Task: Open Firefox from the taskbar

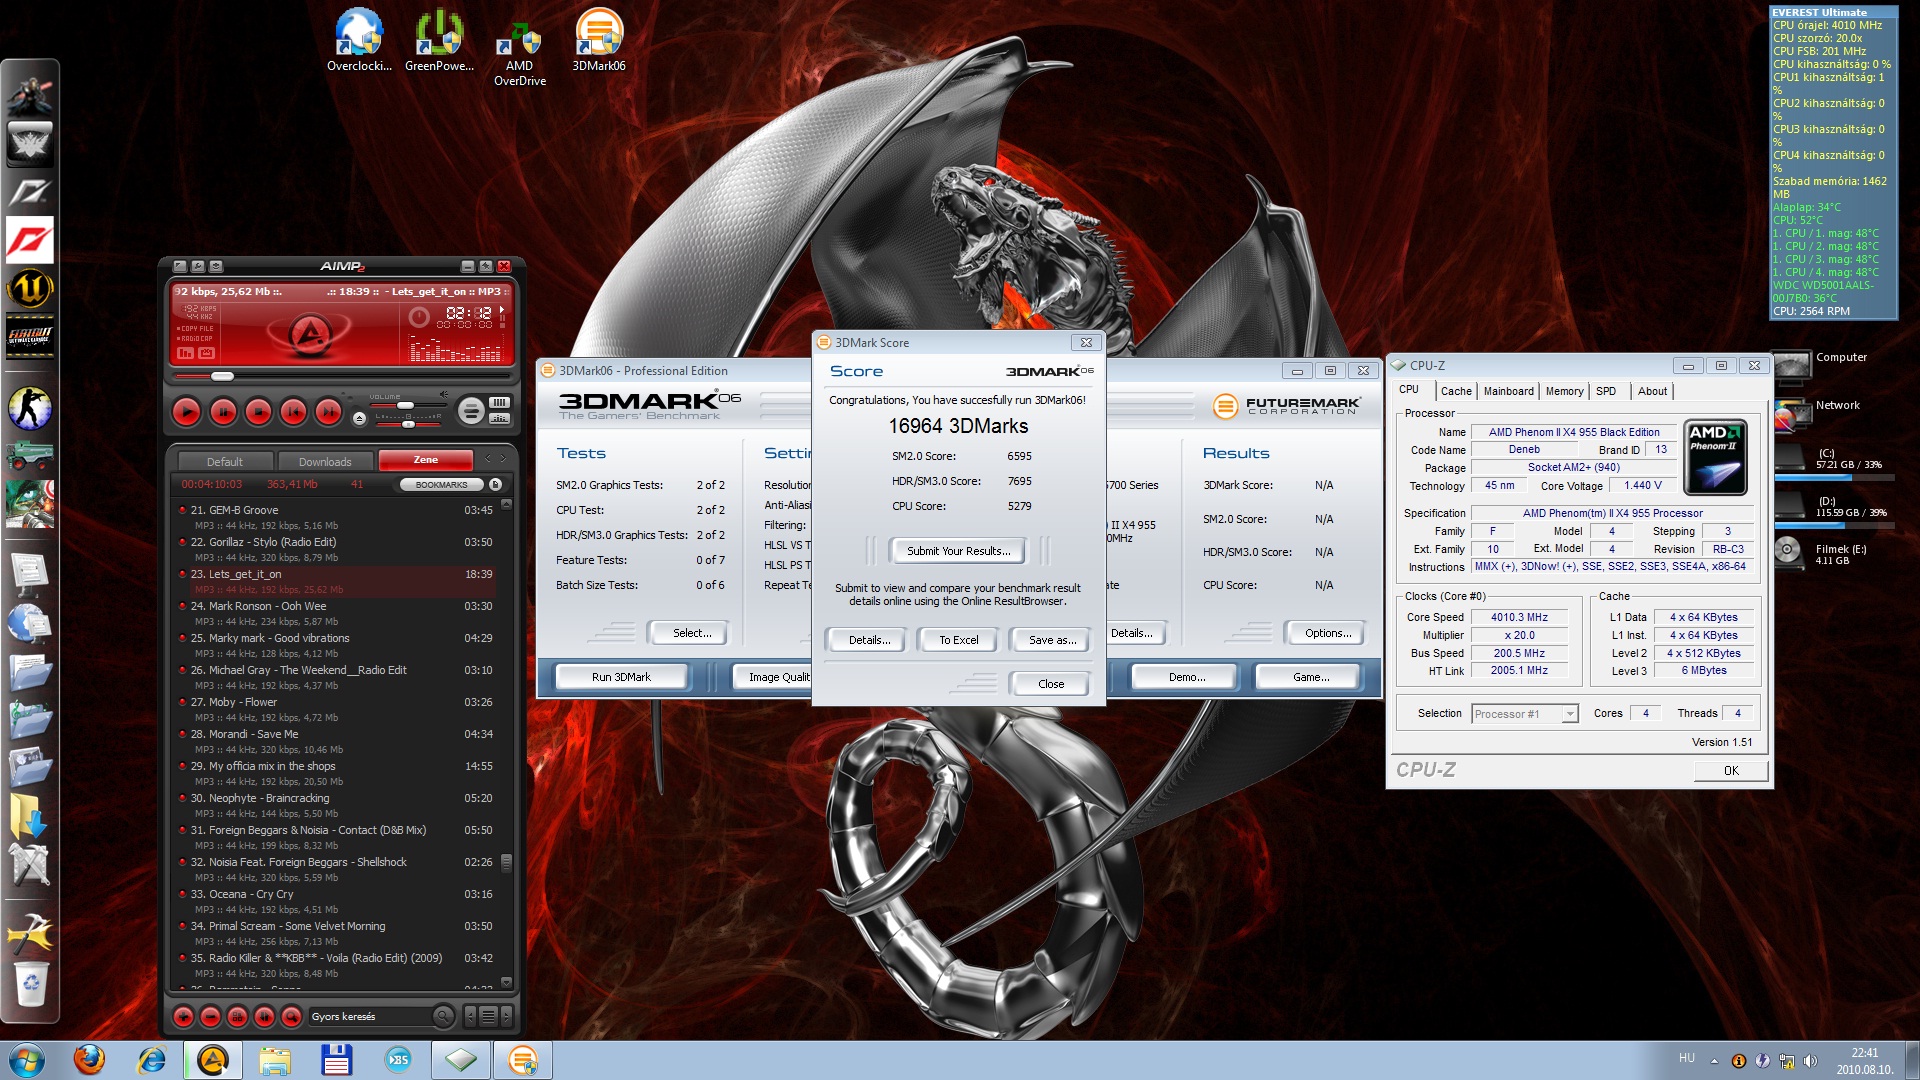Action: pyautogui.click(x=89, y=1059)
